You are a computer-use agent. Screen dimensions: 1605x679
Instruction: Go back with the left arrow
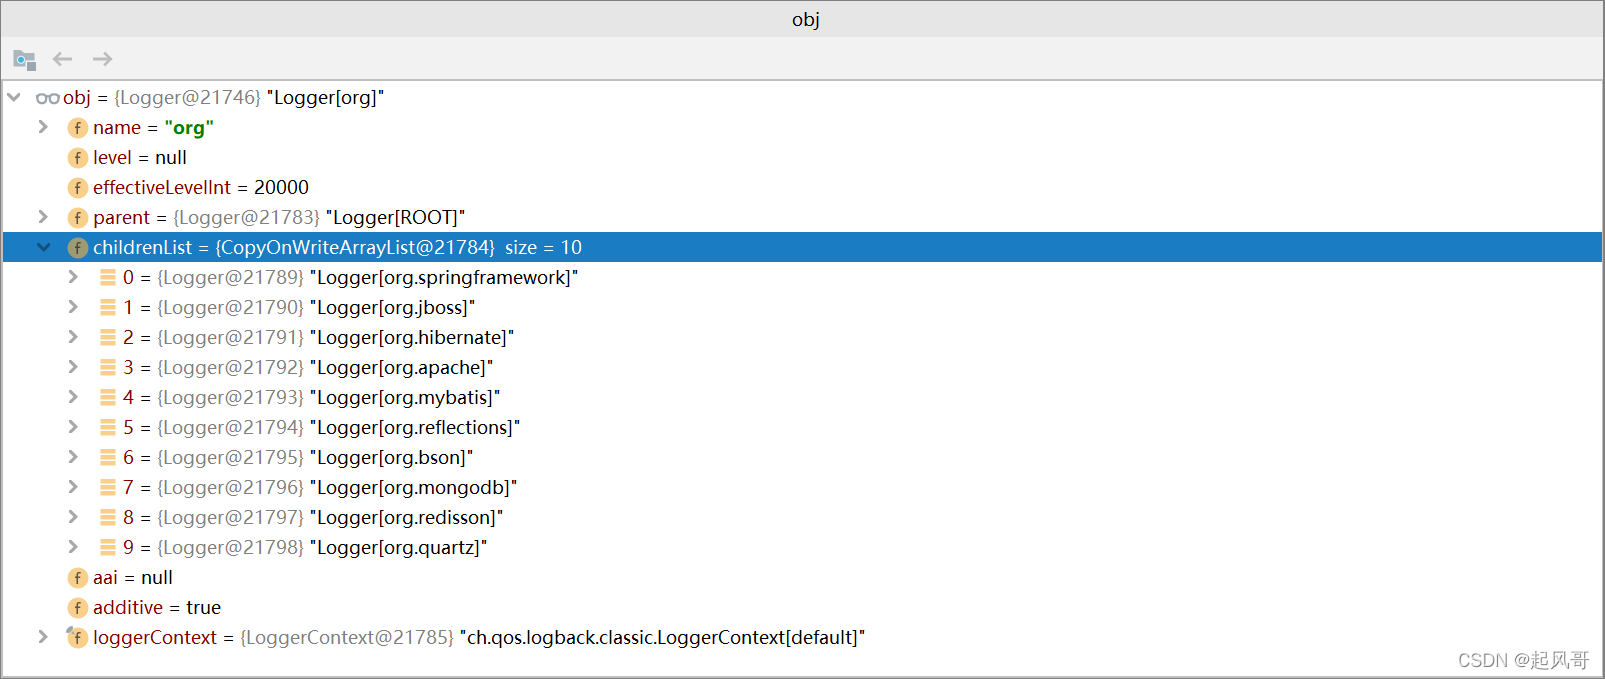coord(63,59)
